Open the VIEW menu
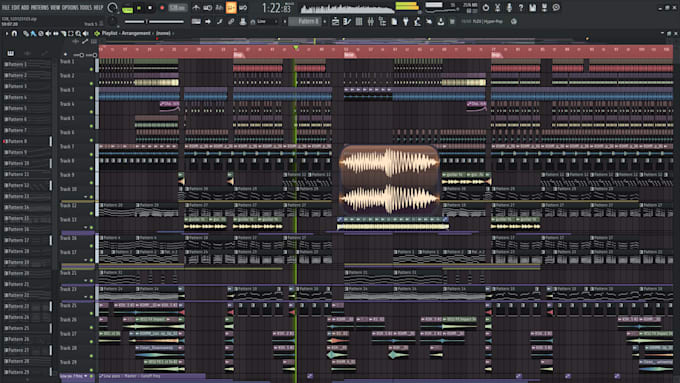The height and width of the screenshot is (383, 680). pyautogui.click(x=56, y=8)
